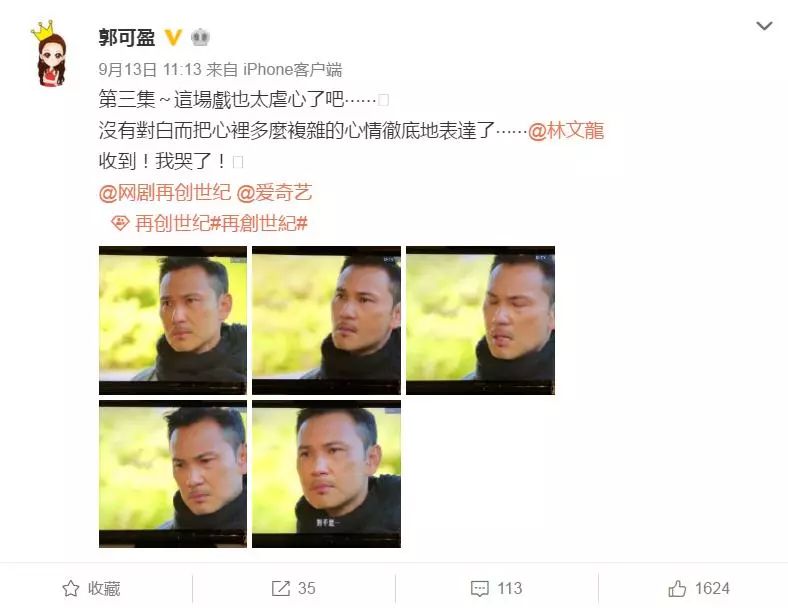Click the diamond super-topic icon

click(x=120, y=223)
